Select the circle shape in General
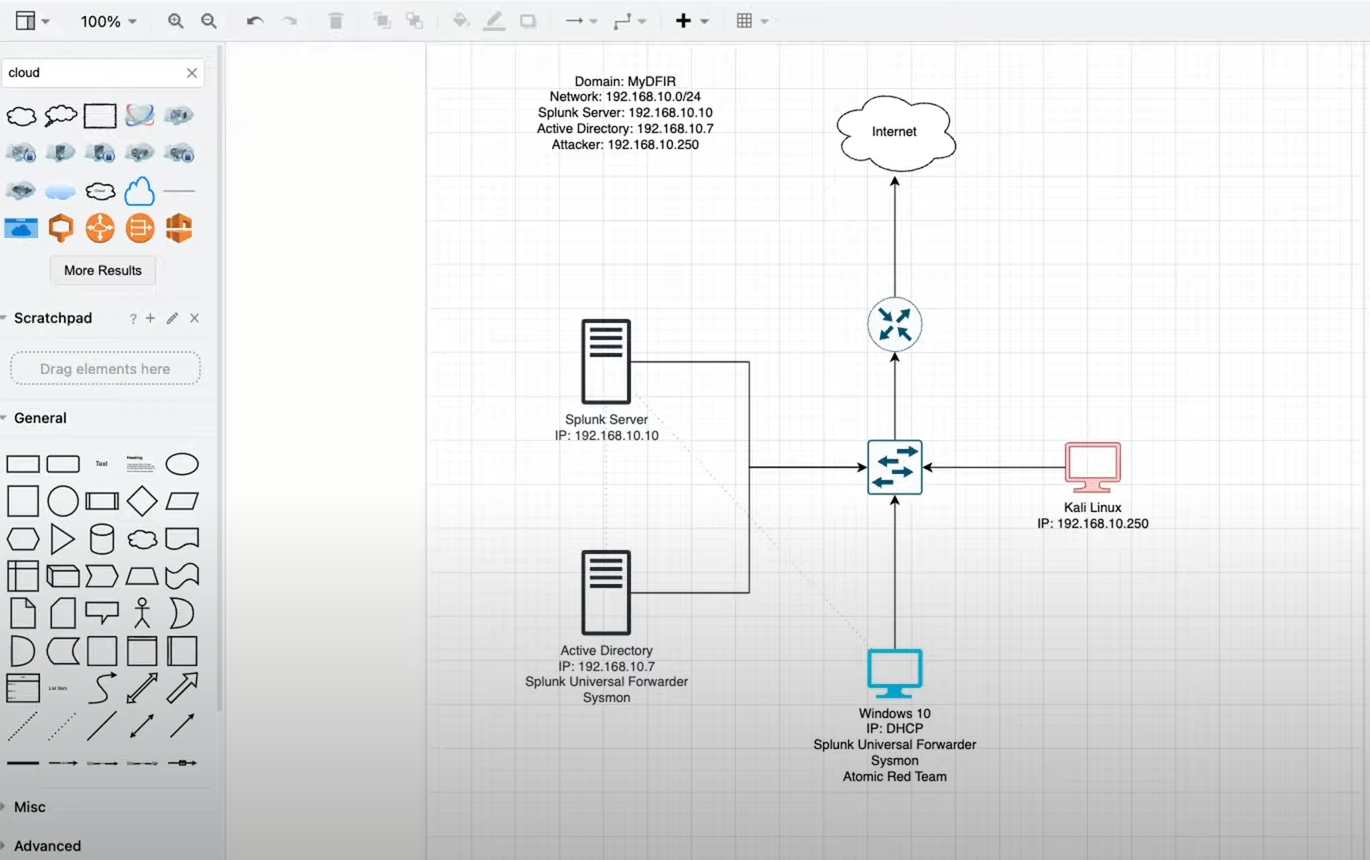The width and height of the screenshot is (1370, 860). point(62,501)
